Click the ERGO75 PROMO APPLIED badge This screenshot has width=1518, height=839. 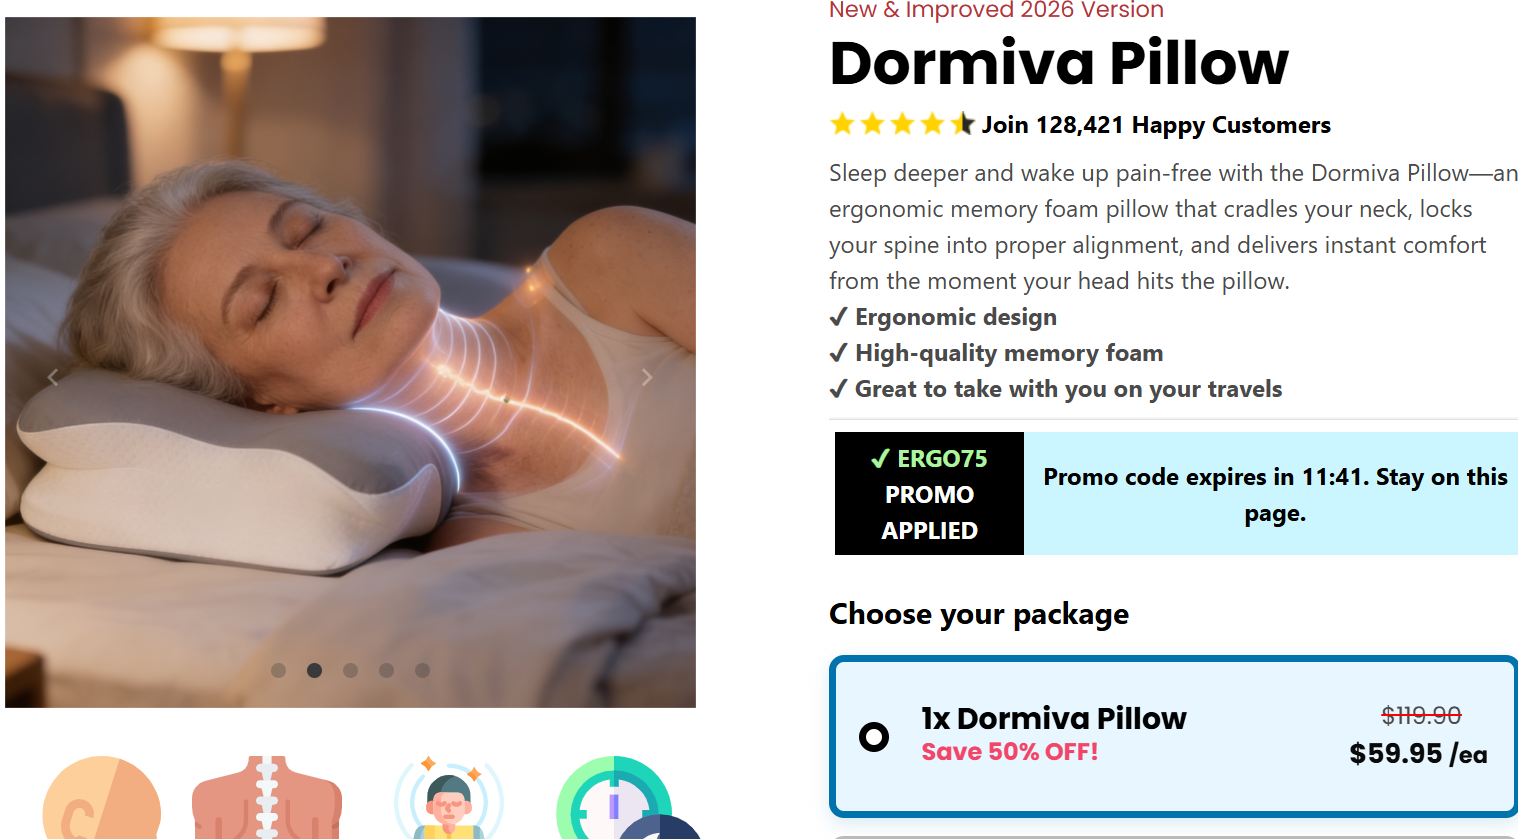(x=928, y=494)
